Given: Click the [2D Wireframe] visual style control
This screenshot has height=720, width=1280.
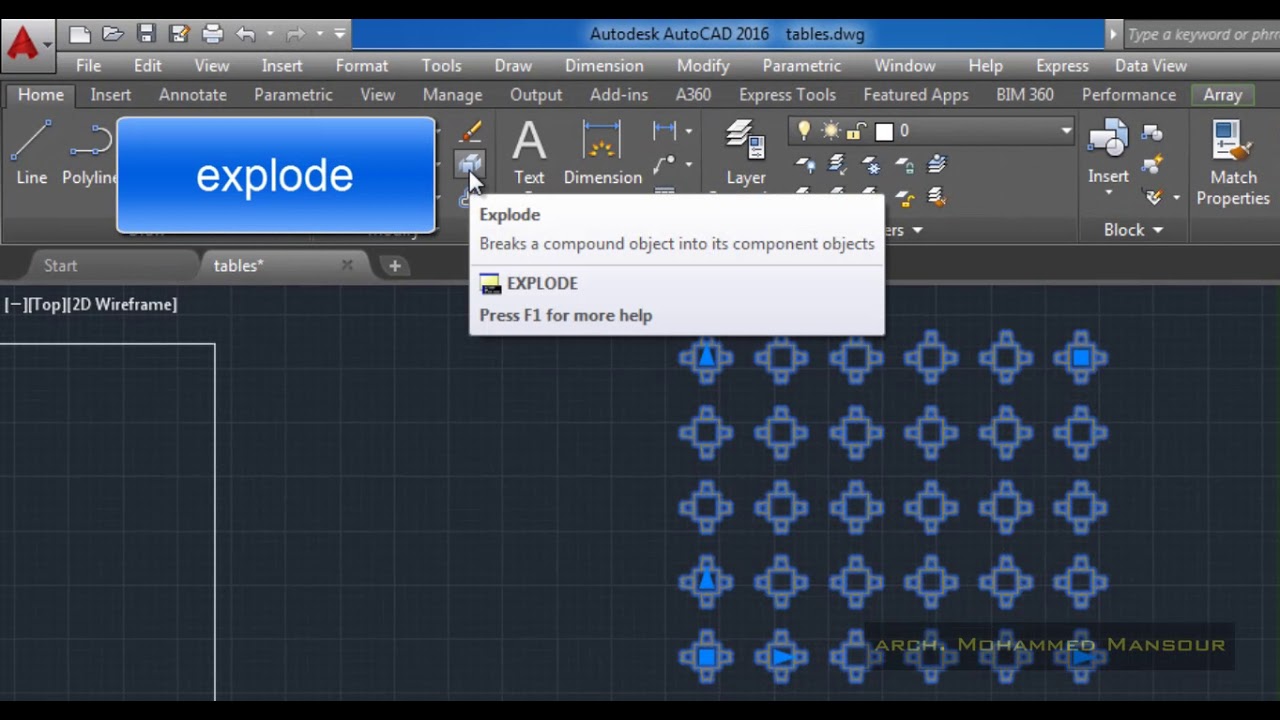Looking at the screenshot, I should click(x=123, y=304).
